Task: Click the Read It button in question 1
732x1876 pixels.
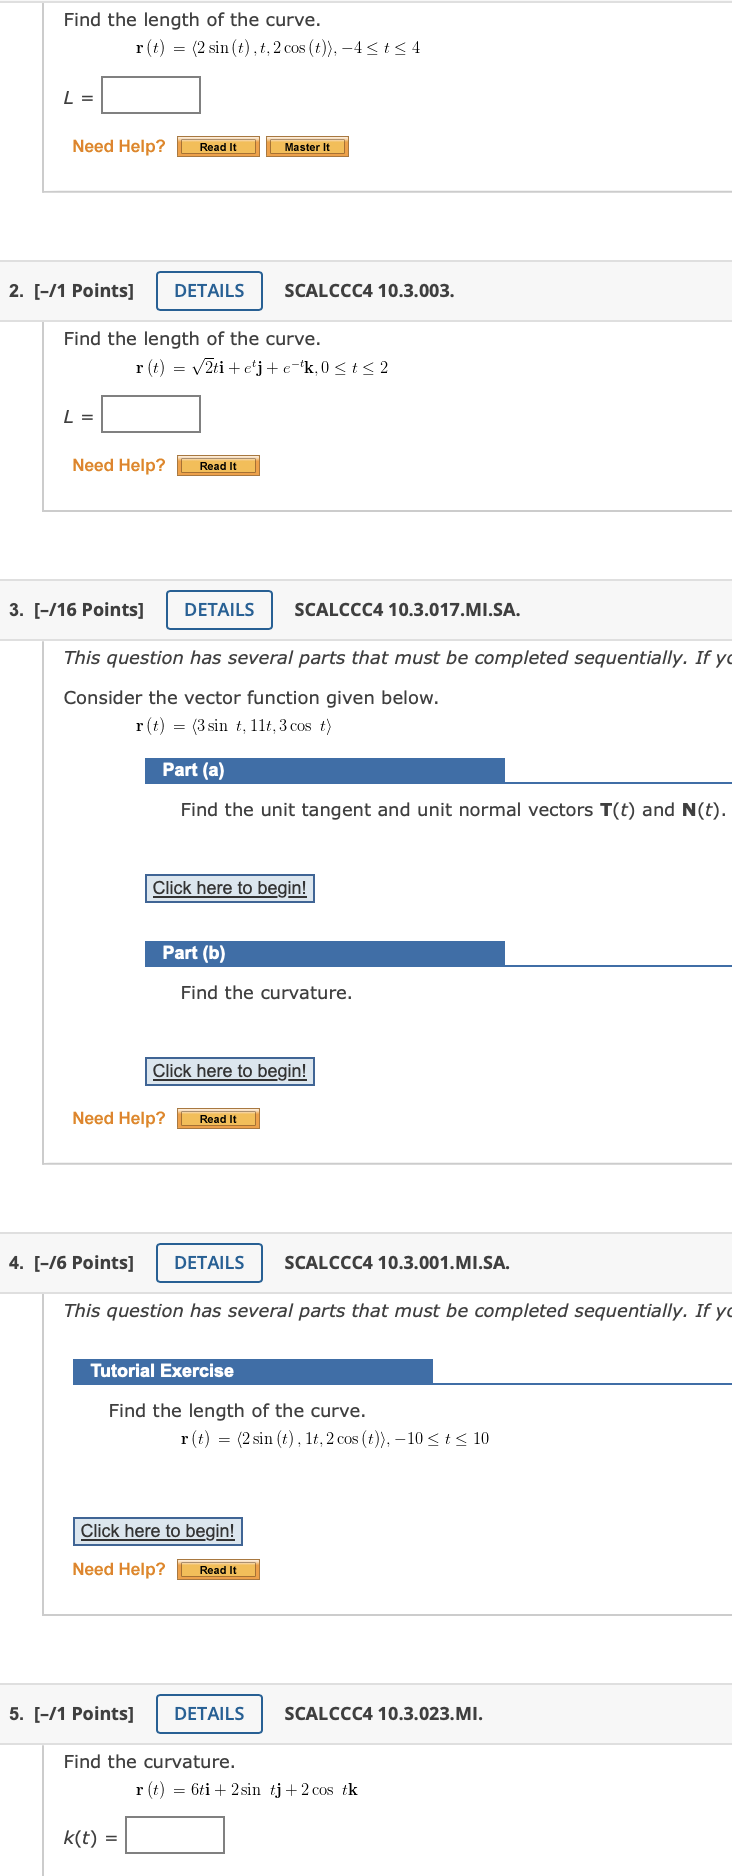Action: coord(217,146)
